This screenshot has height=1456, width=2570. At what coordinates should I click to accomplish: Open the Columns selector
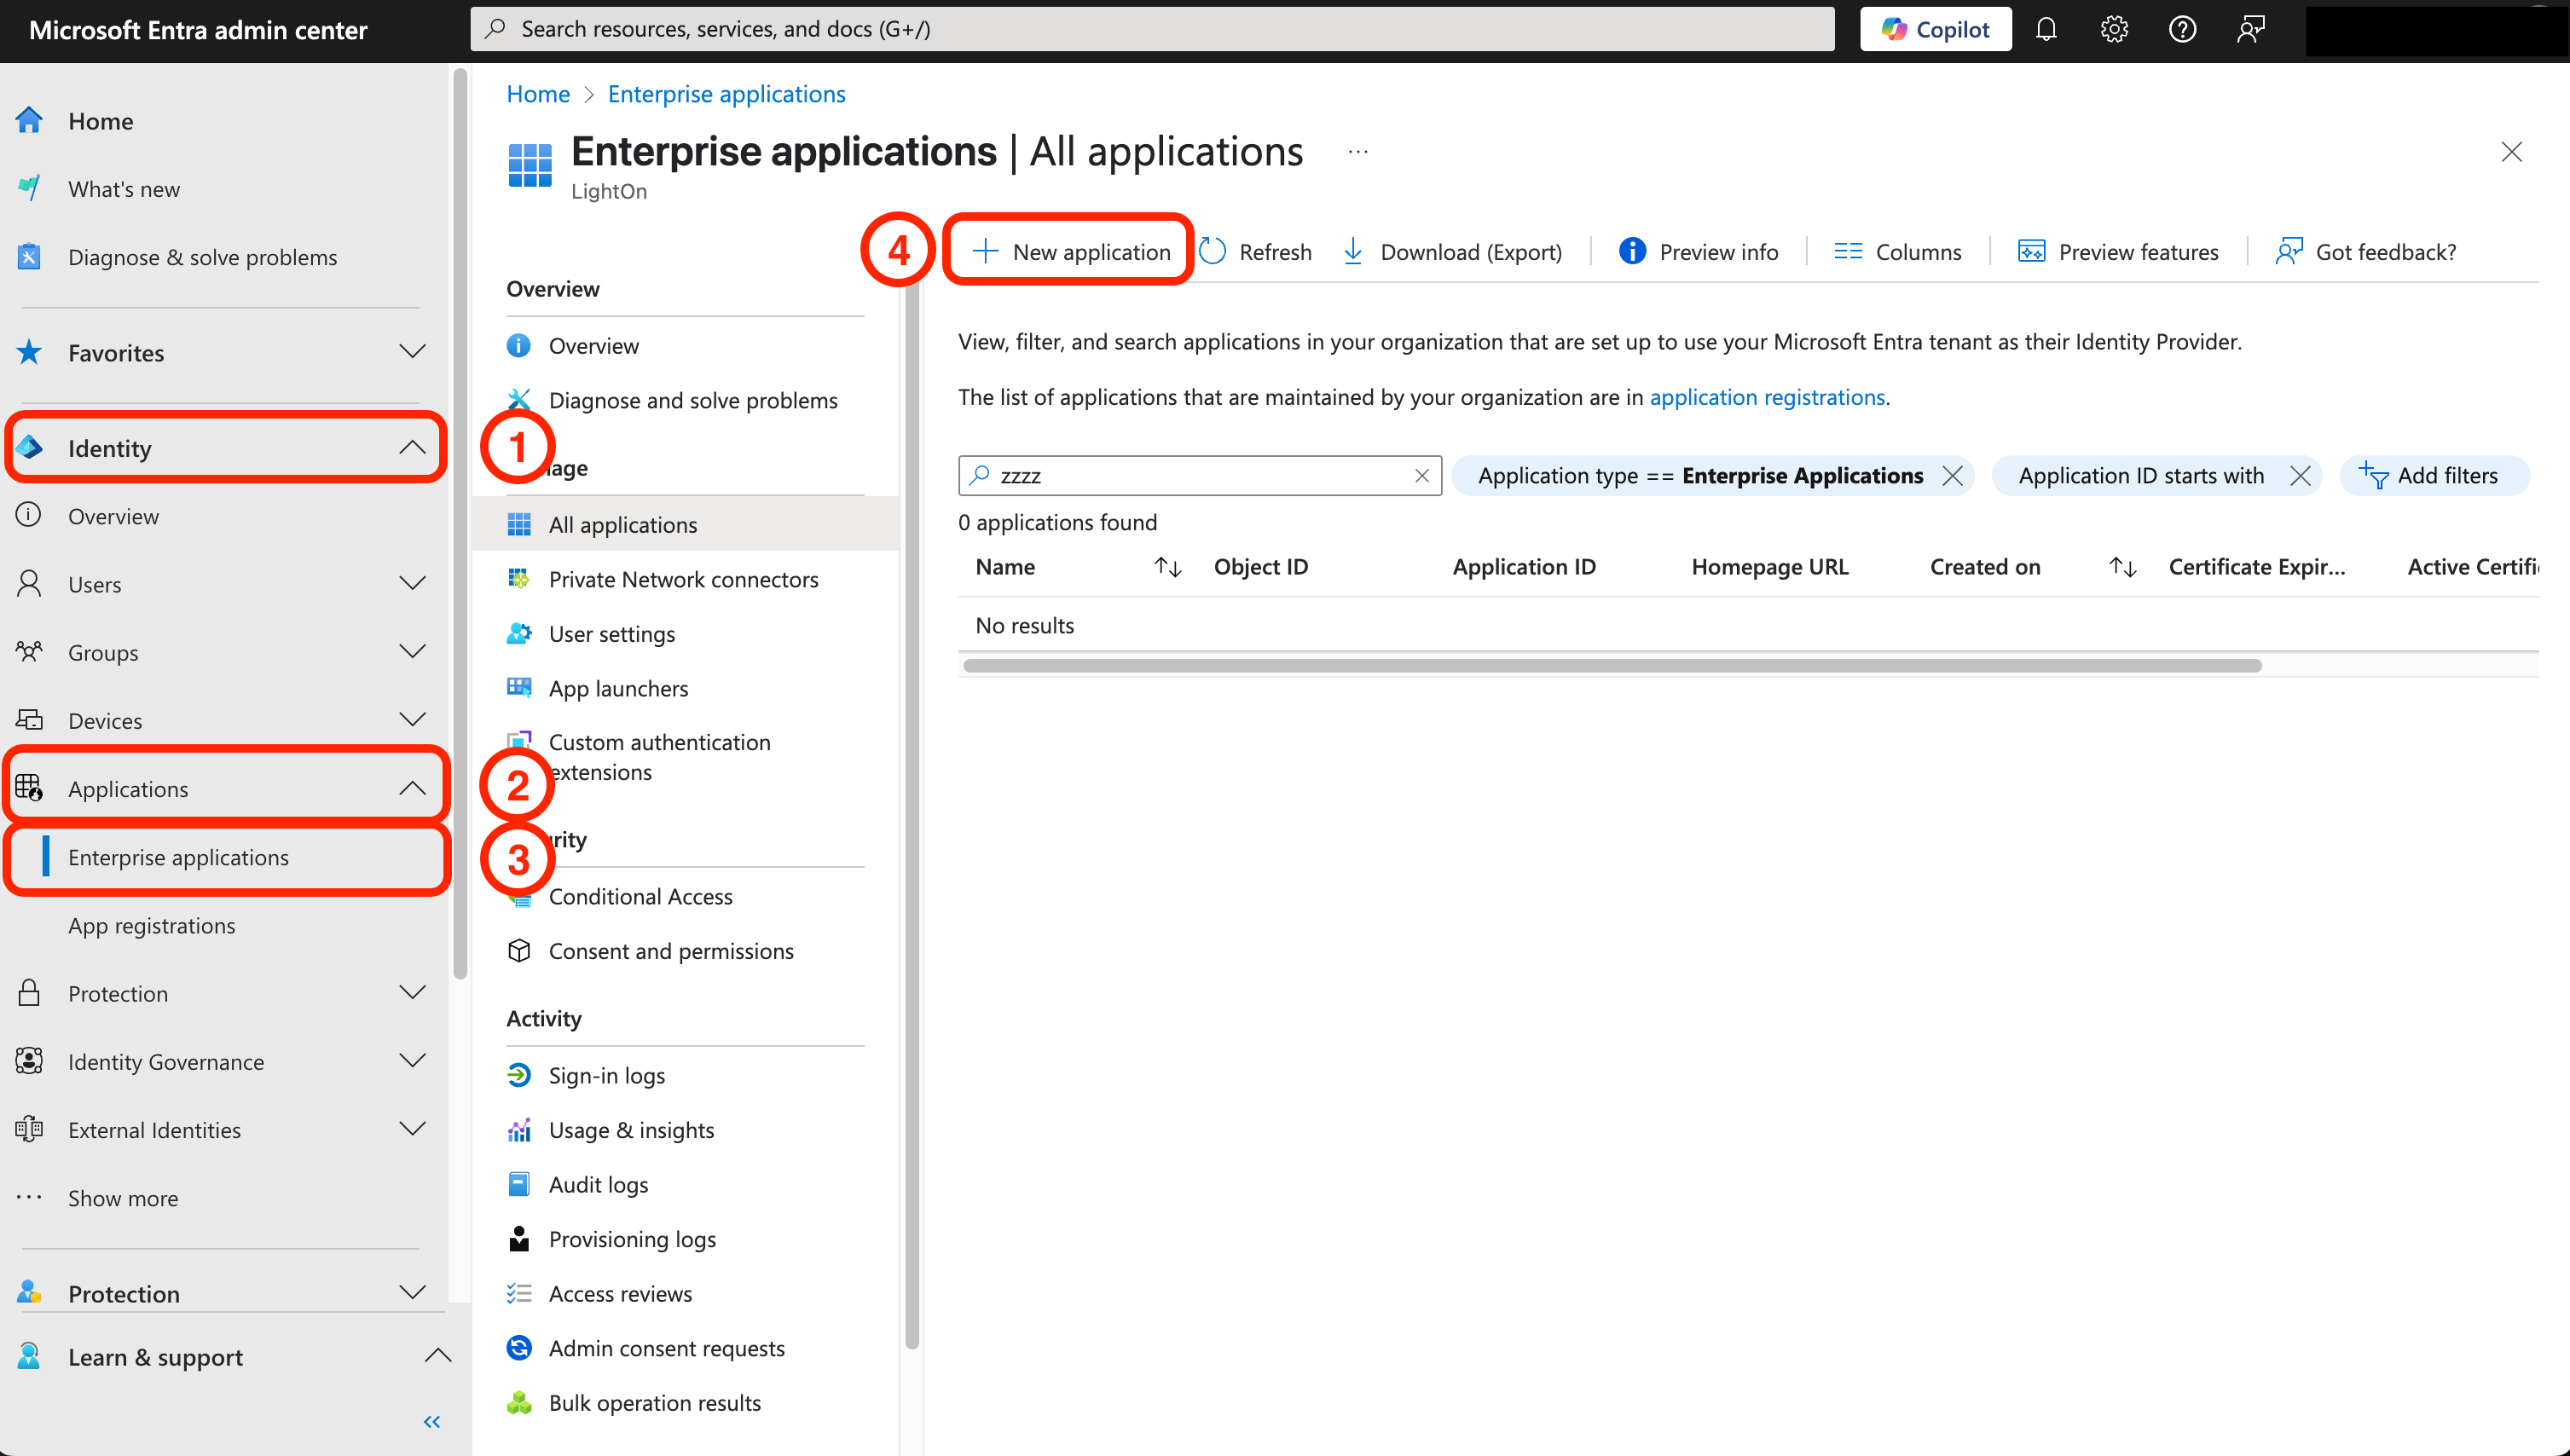tap(1897, 251)
